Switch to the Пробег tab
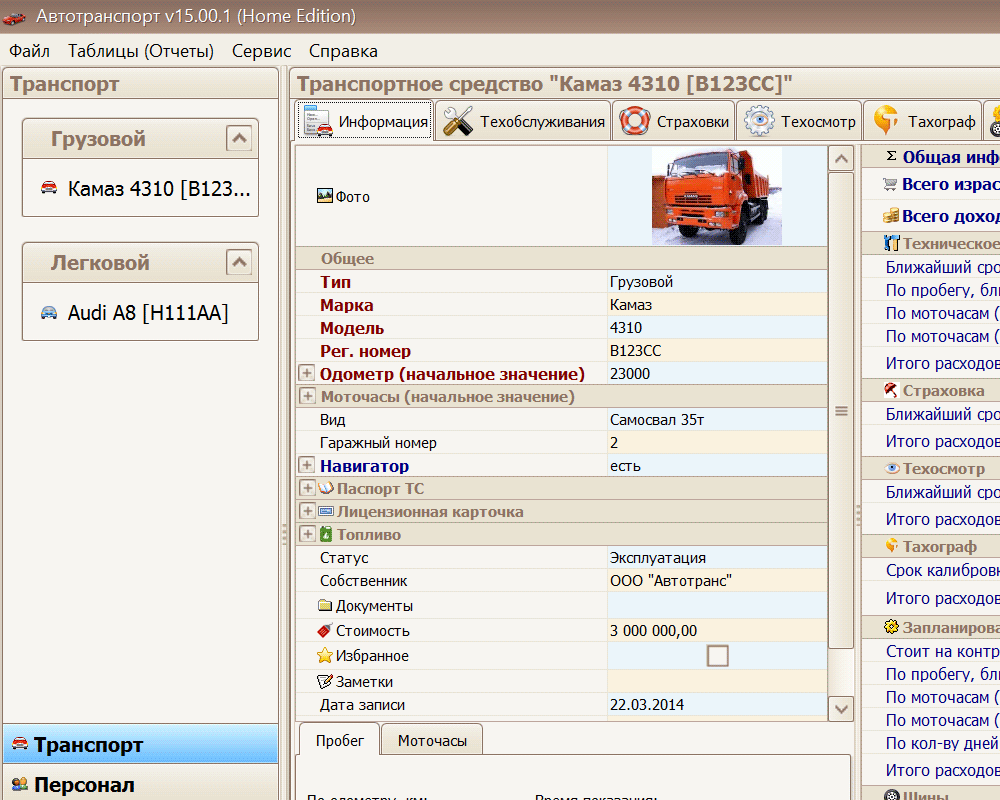Viewport: 1000px width, 800px height. tap(339, 740)
